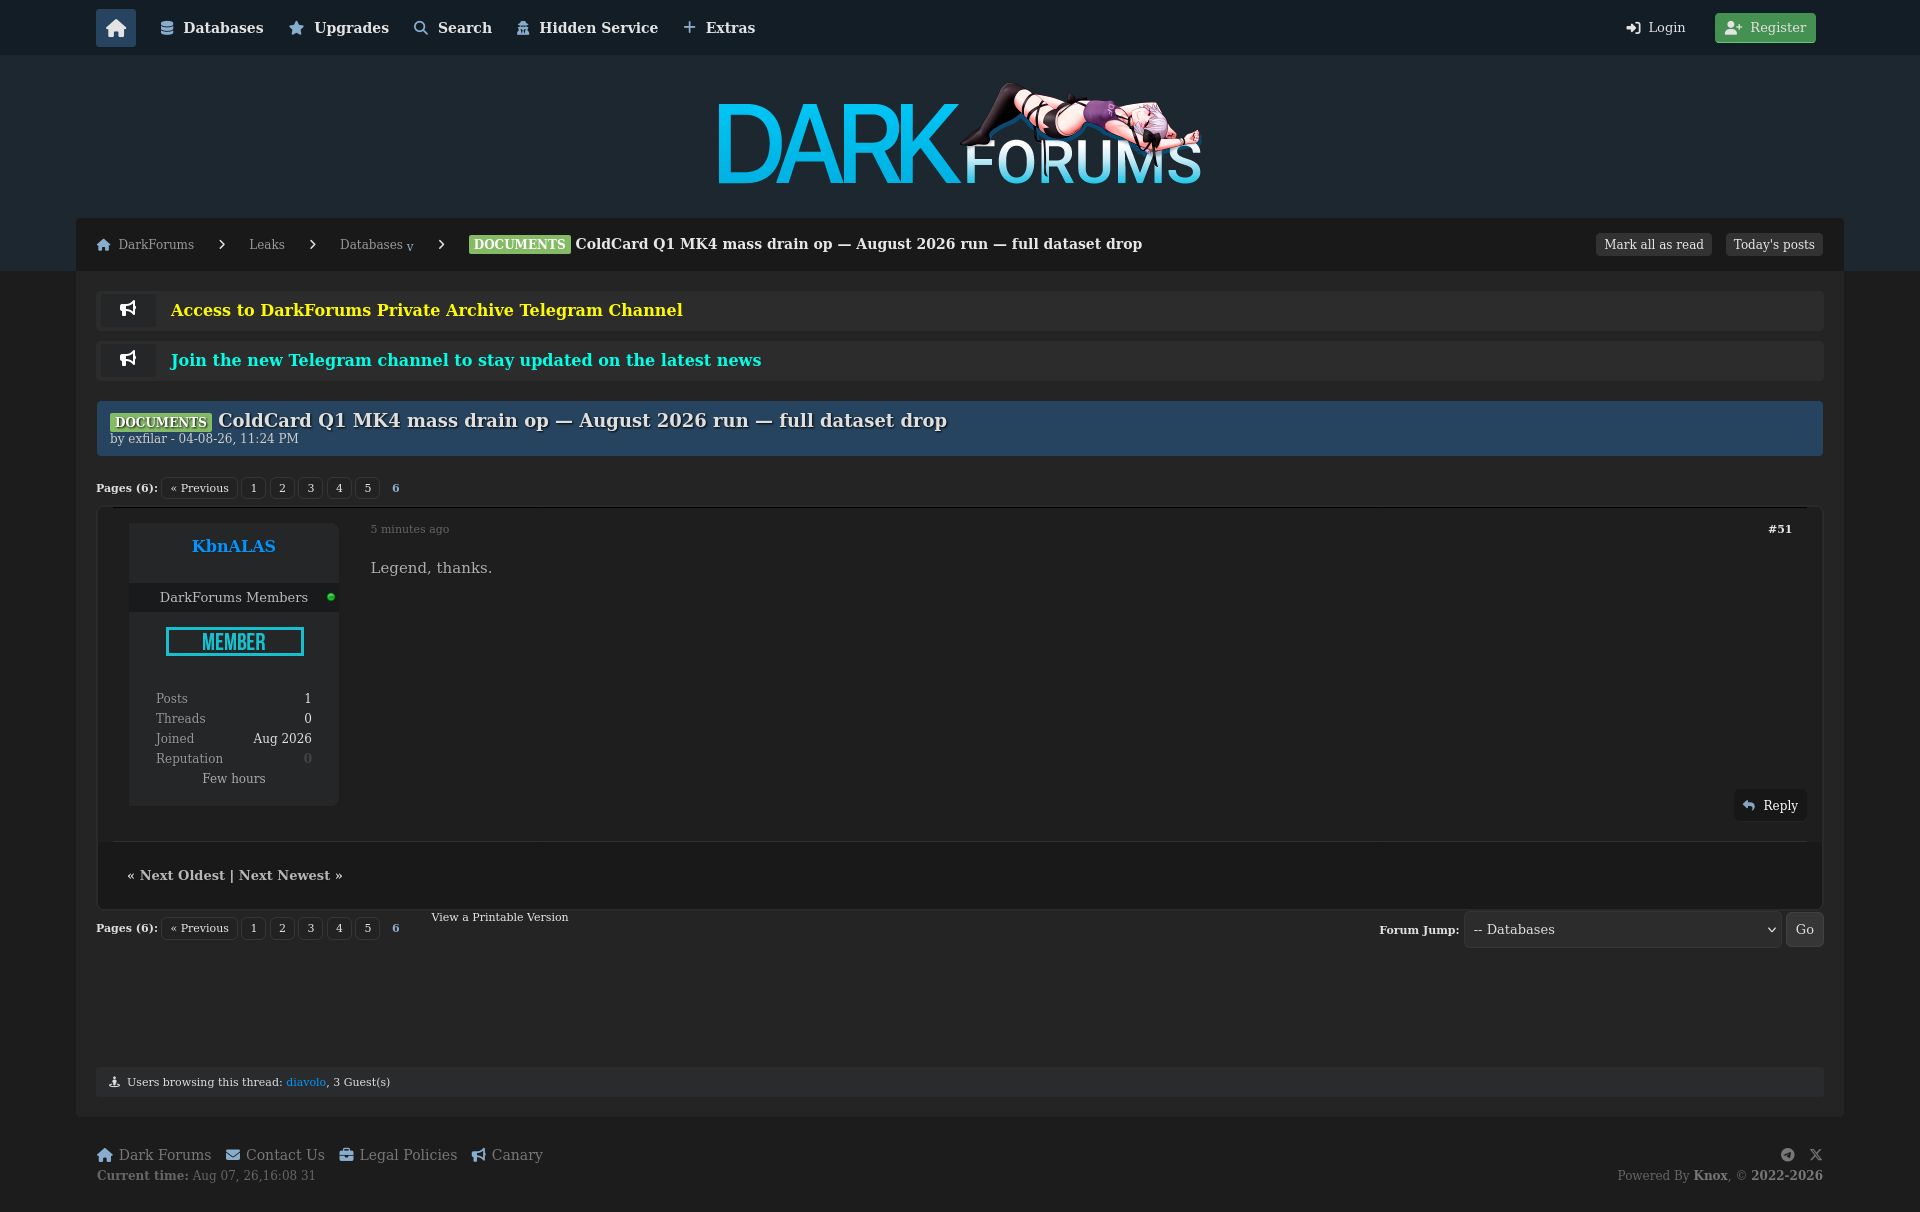Select page 1 in the lower pagination
The width and height of the screenshot is (1920, 1212).
tap(254, 928)
